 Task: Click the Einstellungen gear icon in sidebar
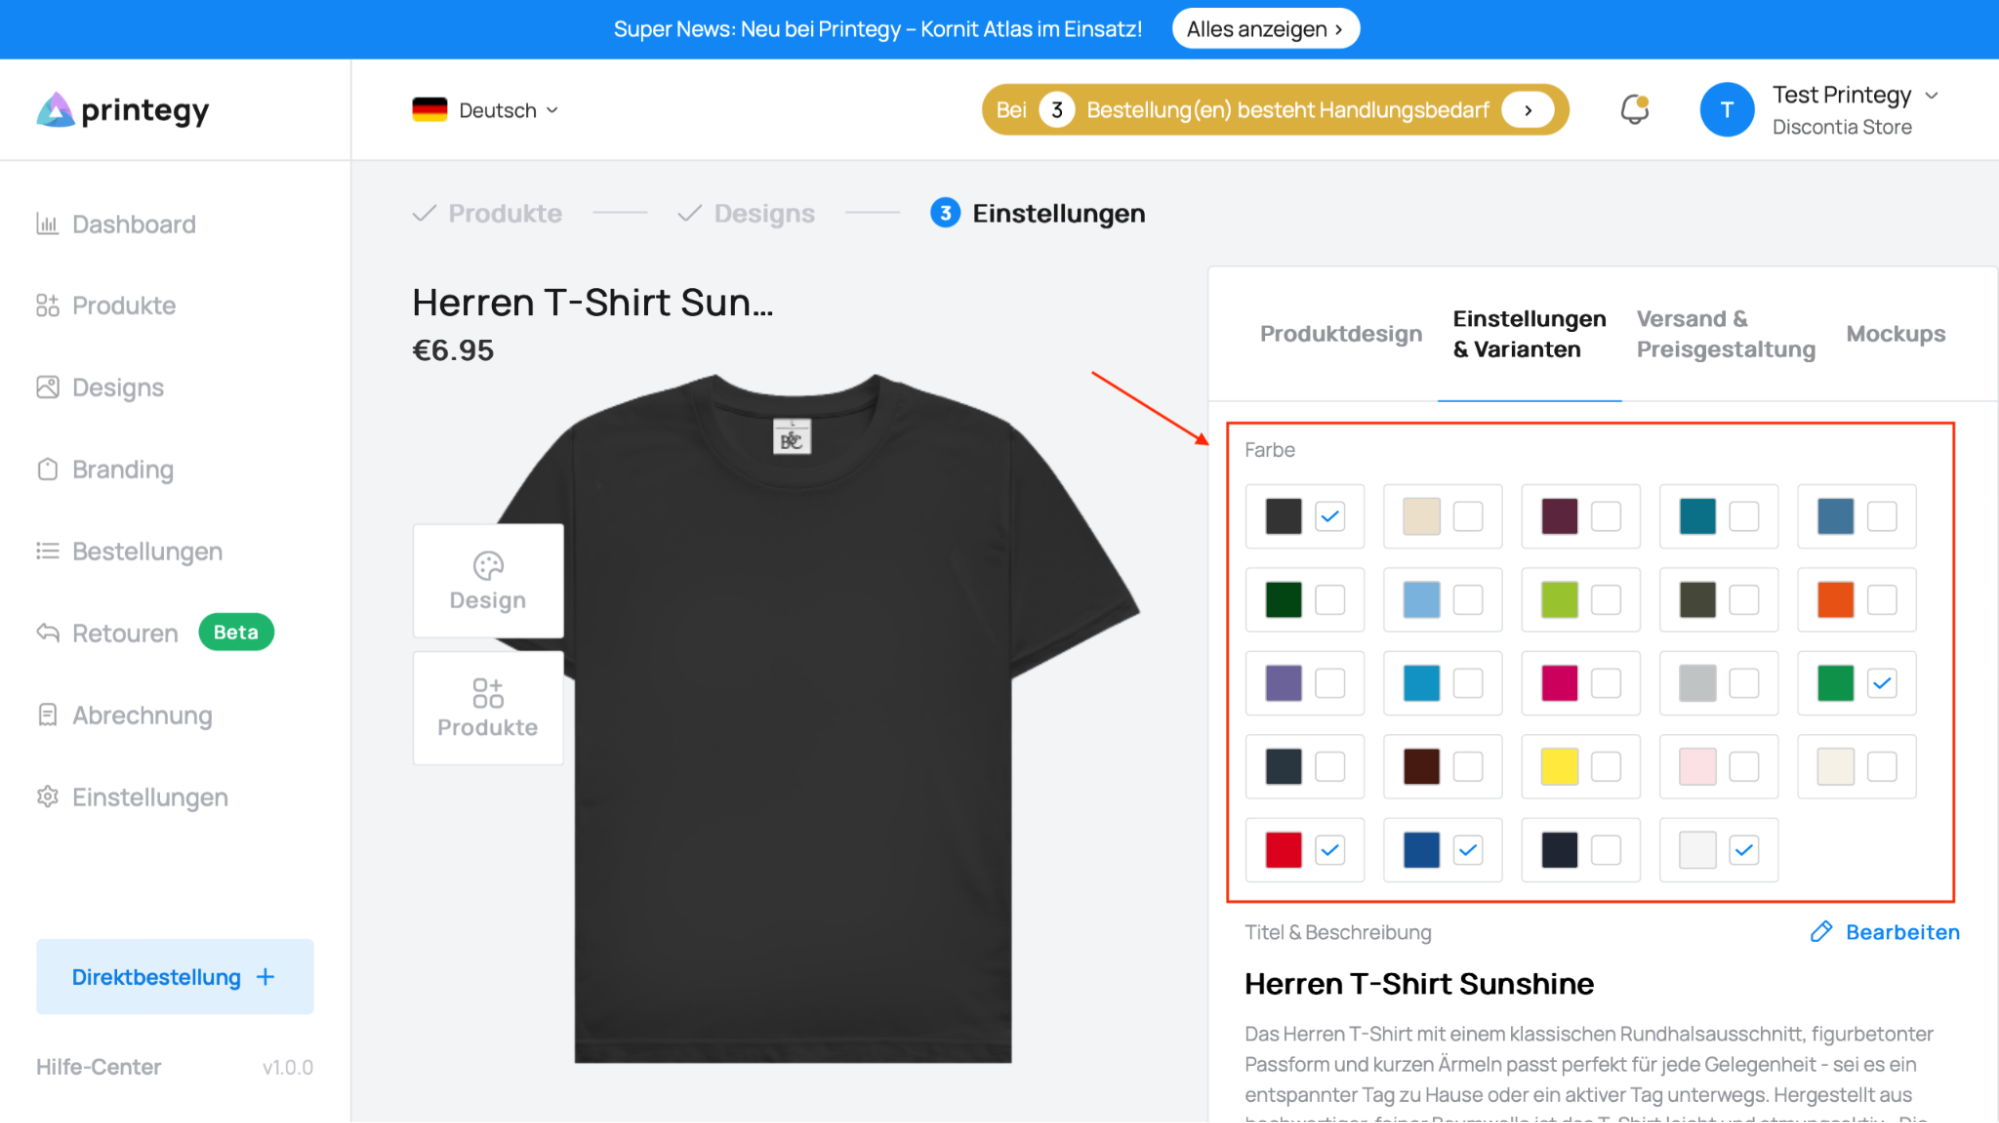click(47, 797)
